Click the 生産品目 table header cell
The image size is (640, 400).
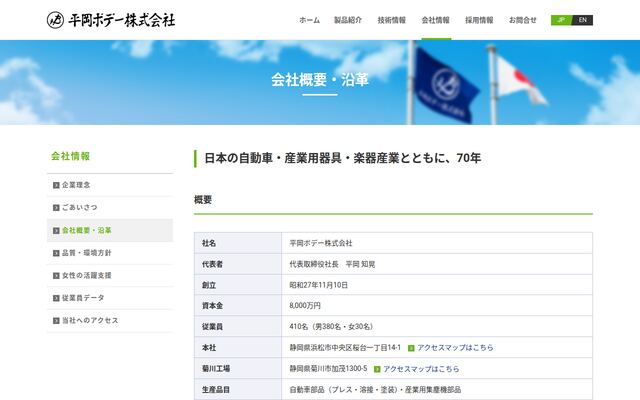click(x=238, y=390)
